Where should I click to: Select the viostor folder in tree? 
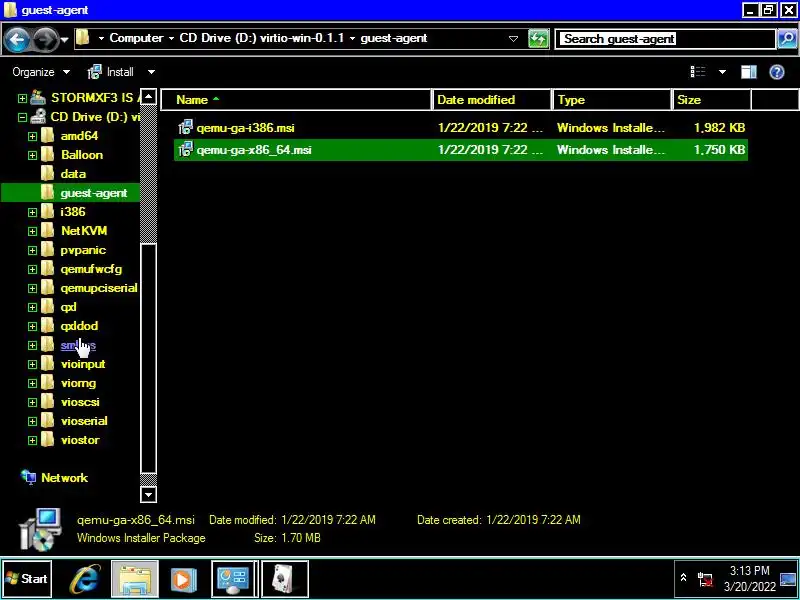point(70,440)
